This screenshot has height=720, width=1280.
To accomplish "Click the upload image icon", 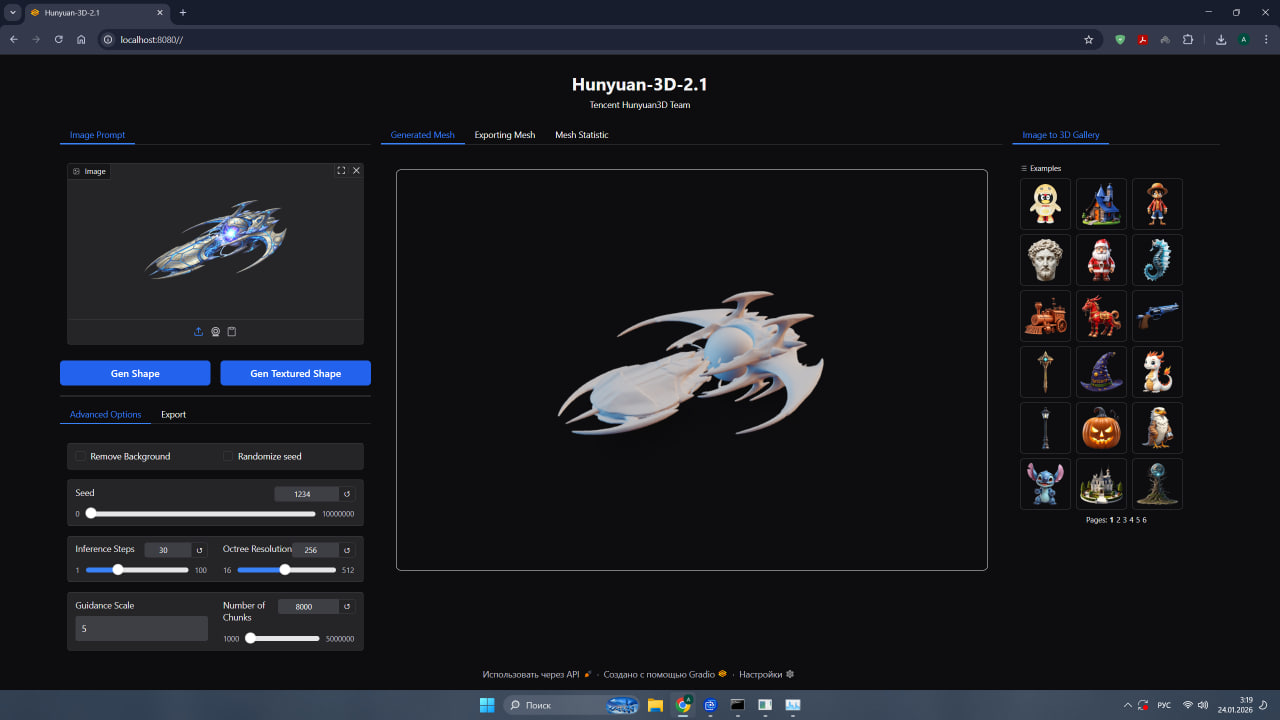I will tap(198, 332).
